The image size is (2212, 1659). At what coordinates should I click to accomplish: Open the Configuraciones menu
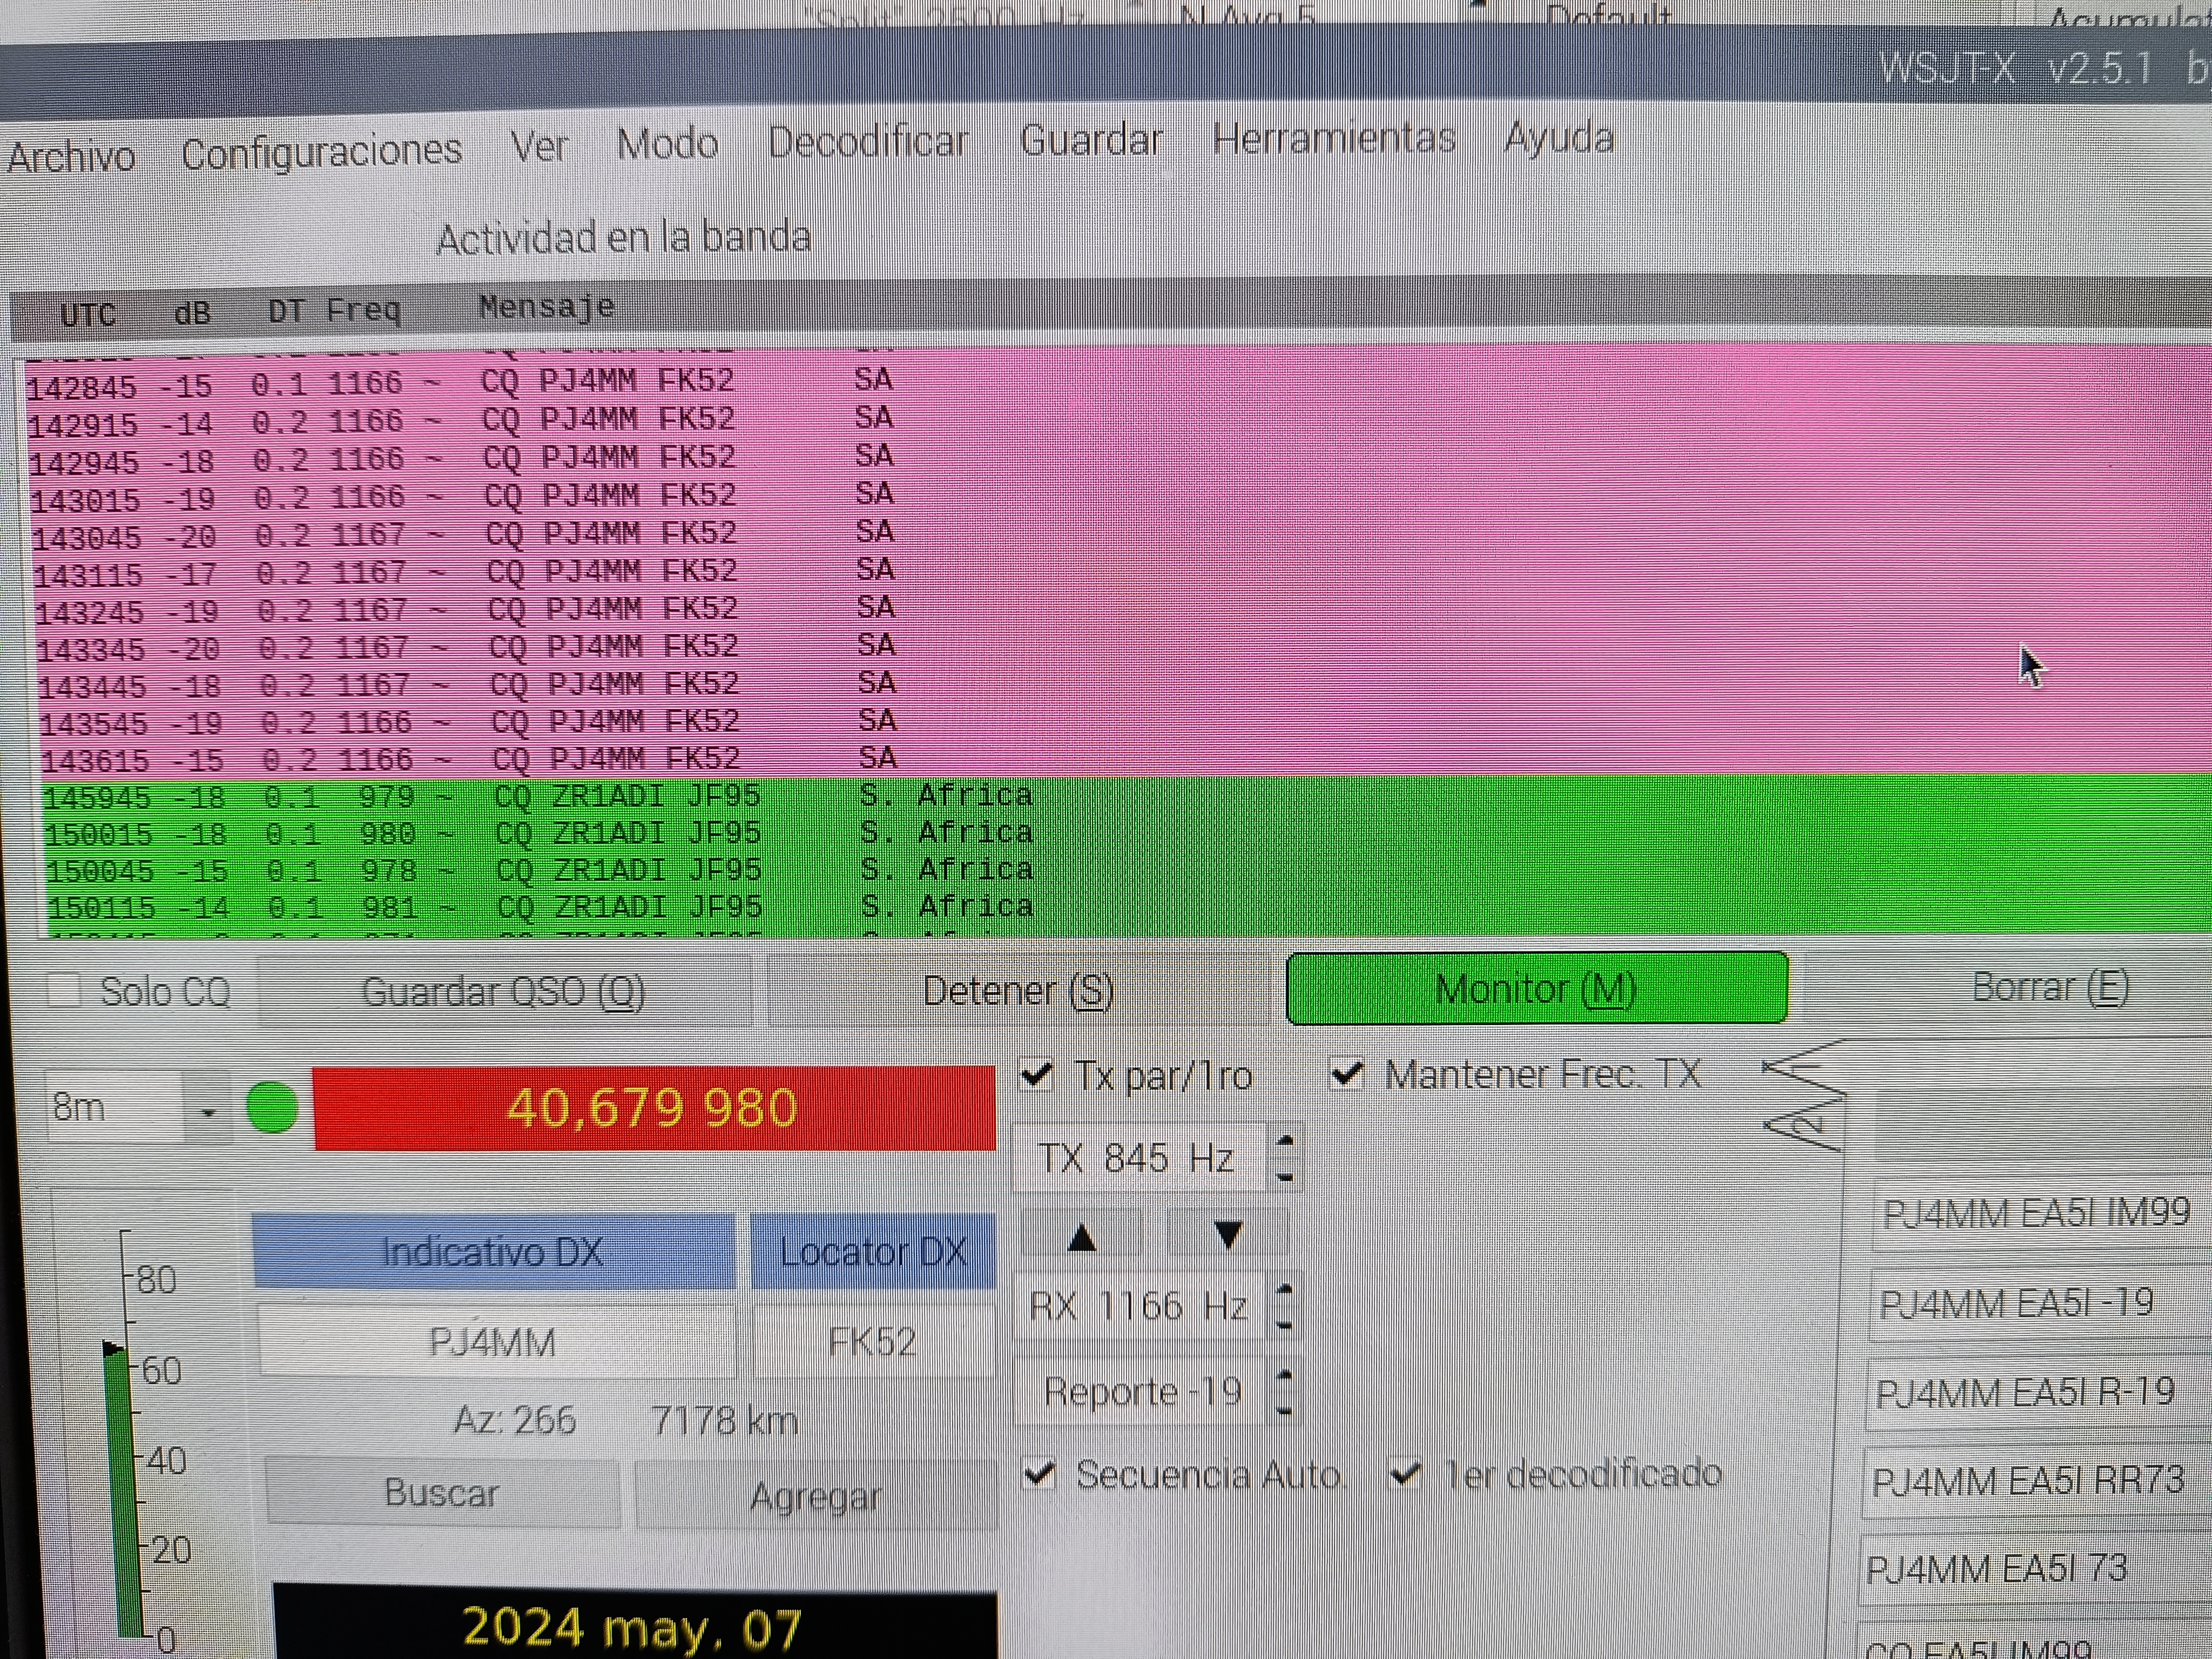point(322,151)
